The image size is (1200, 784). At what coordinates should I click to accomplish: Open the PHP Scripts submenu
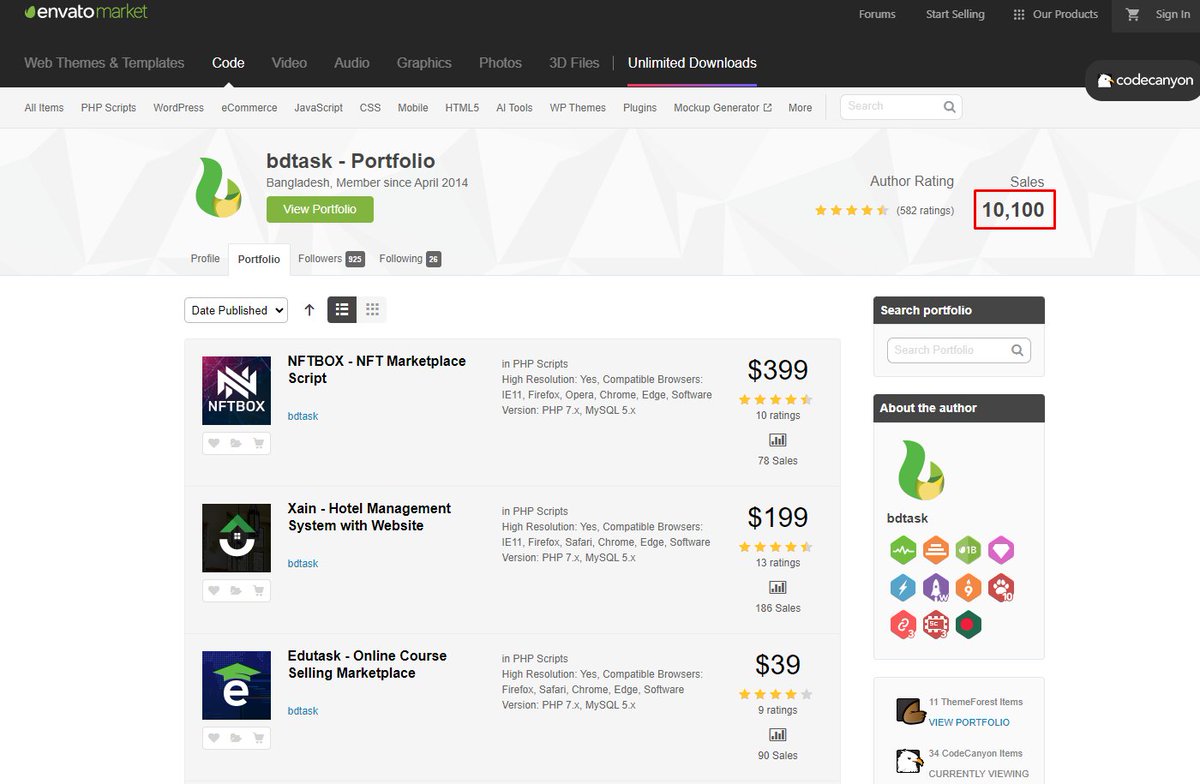[108, 107]
